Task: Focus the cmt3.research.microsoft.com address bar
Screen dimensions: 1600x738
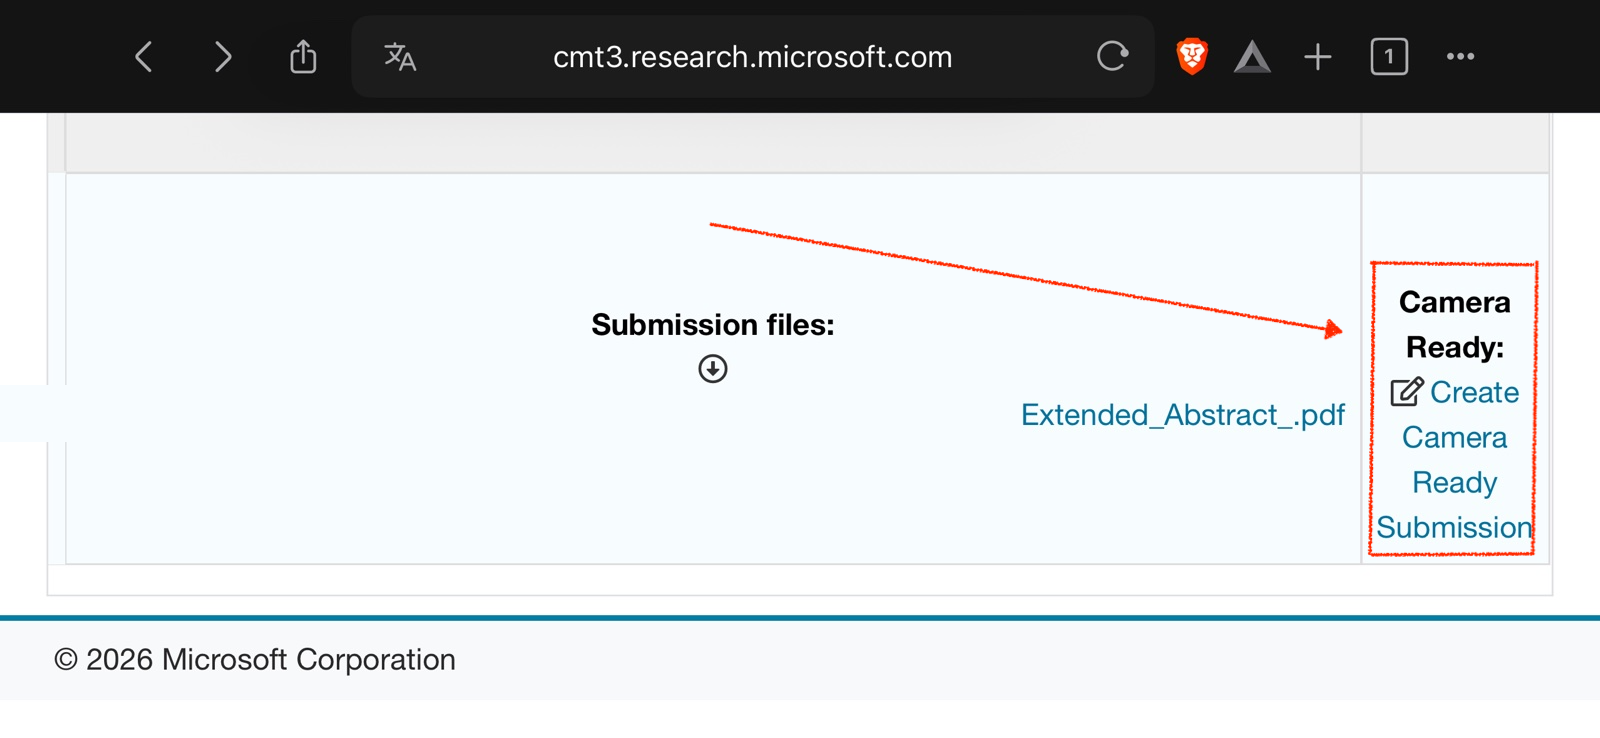Action: tap(752, 57)
